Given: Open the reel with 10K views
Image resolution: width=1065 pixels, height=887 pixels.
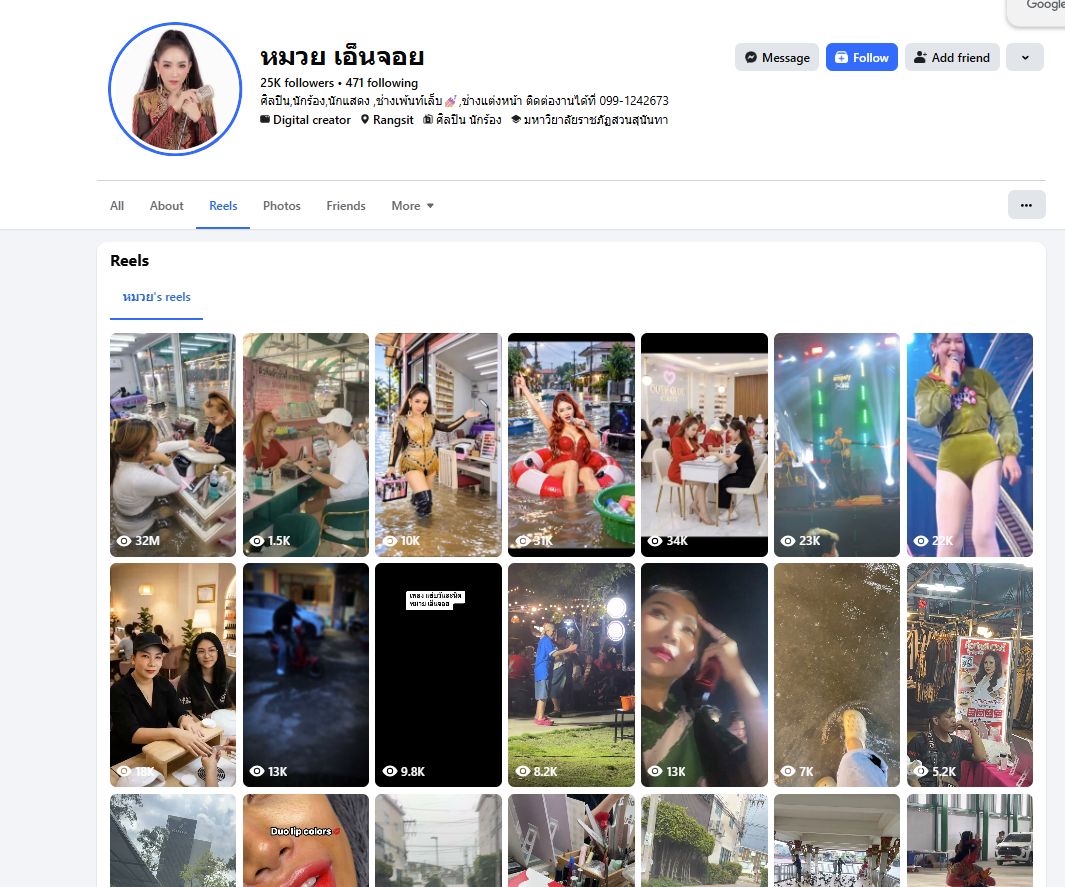Looking at the screenshot, I should tap(438, 445).
